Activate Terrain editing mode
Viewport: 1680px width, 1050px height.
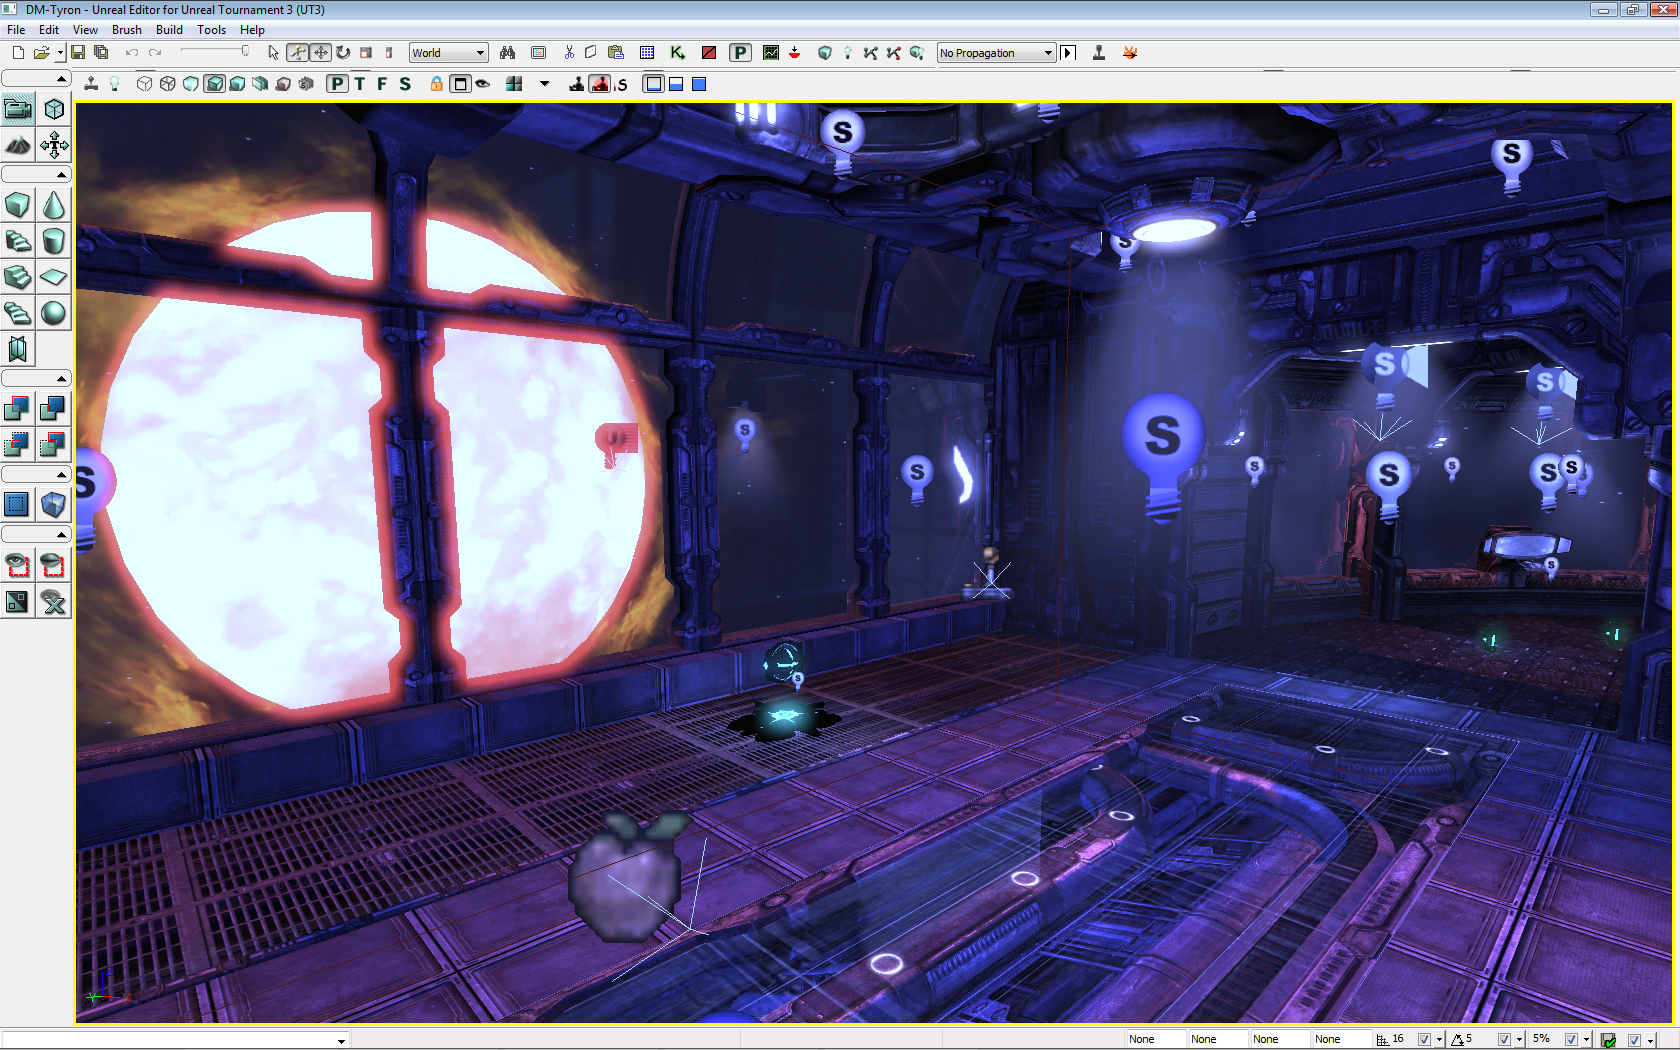18,145
